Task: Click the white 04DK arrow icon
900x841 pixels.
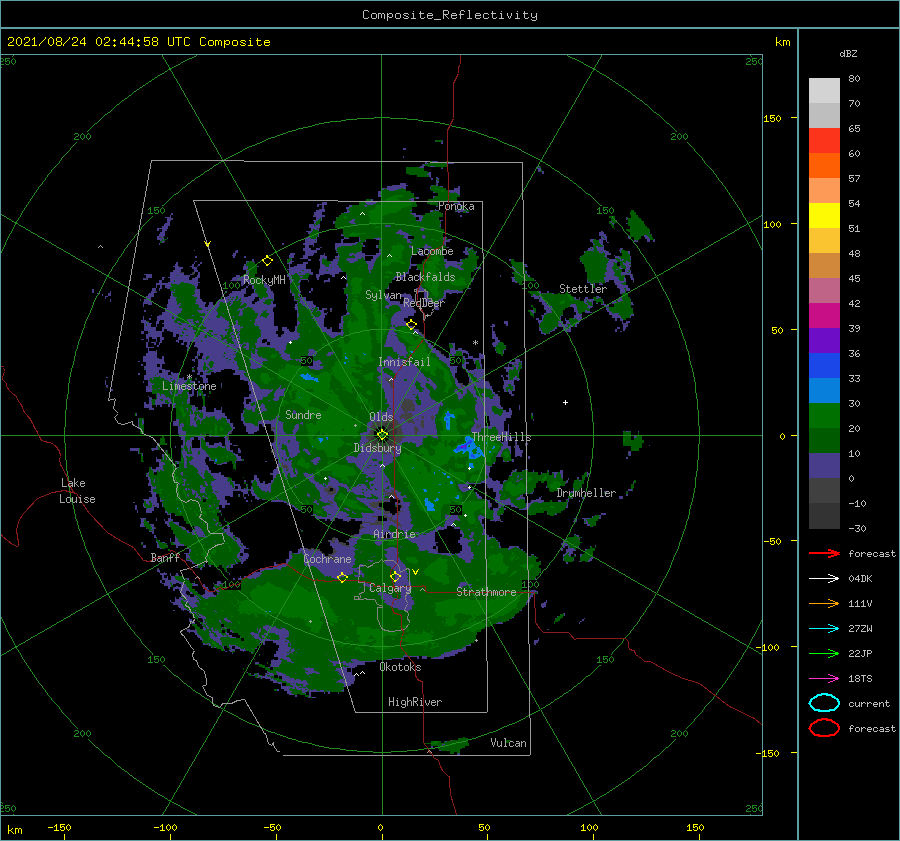Action: tap(824, 579)
